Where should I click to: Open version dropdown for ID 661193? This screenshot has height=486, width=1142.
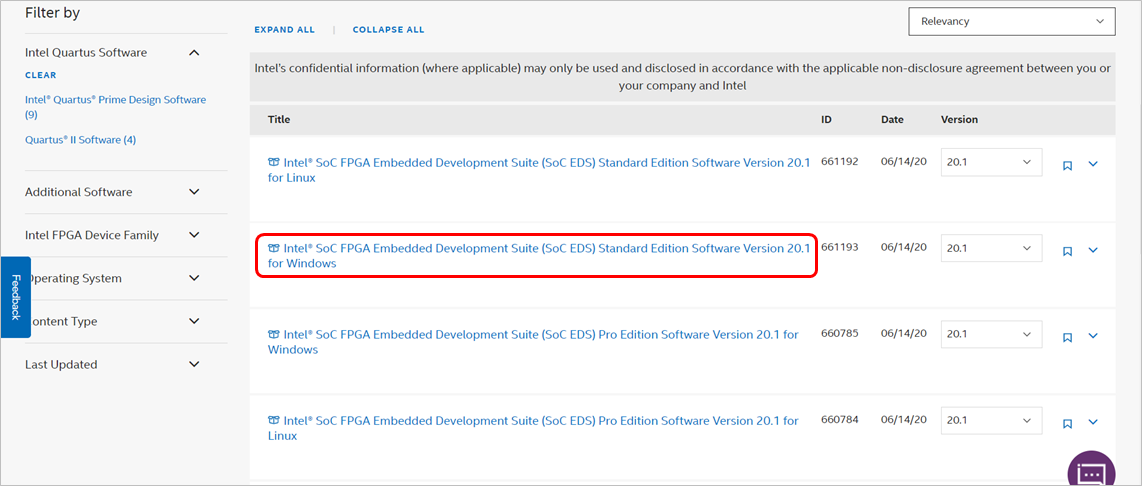(991, 248)
